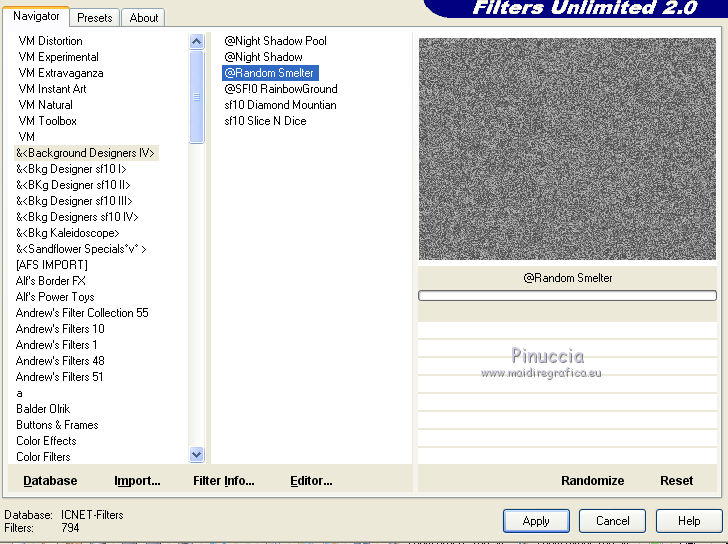Viewport: 728px width, 544px height.
Task: Select VM Experimental category
Action: pos(58,57)
